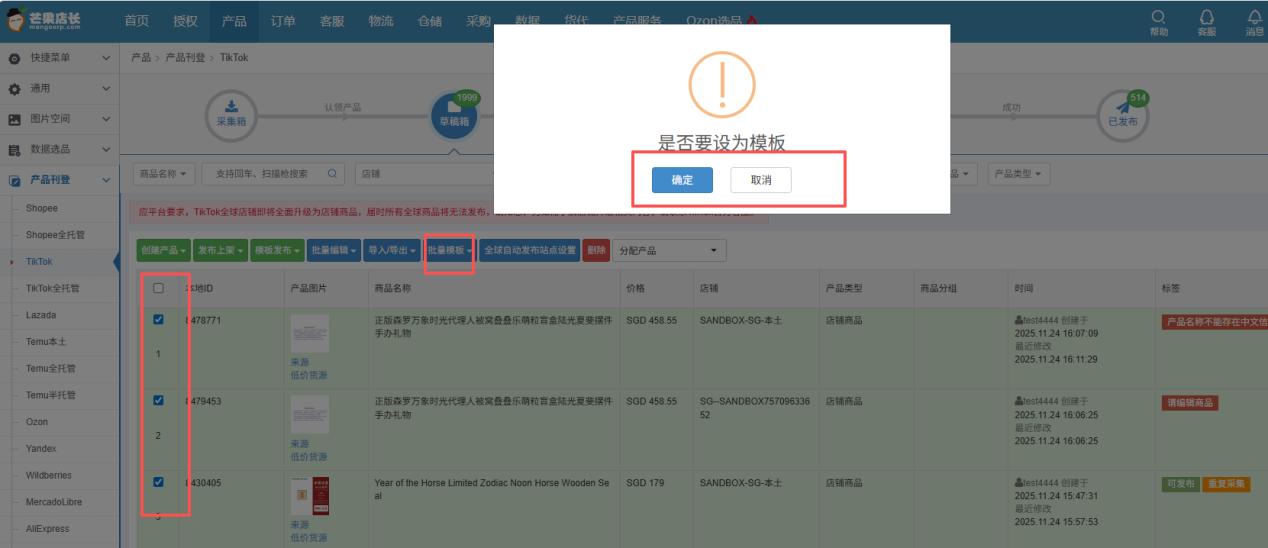Open the 订单 top menu
Image resolution: width=1268 pixels, height=548 pixels.
click(x=283, y=21)
